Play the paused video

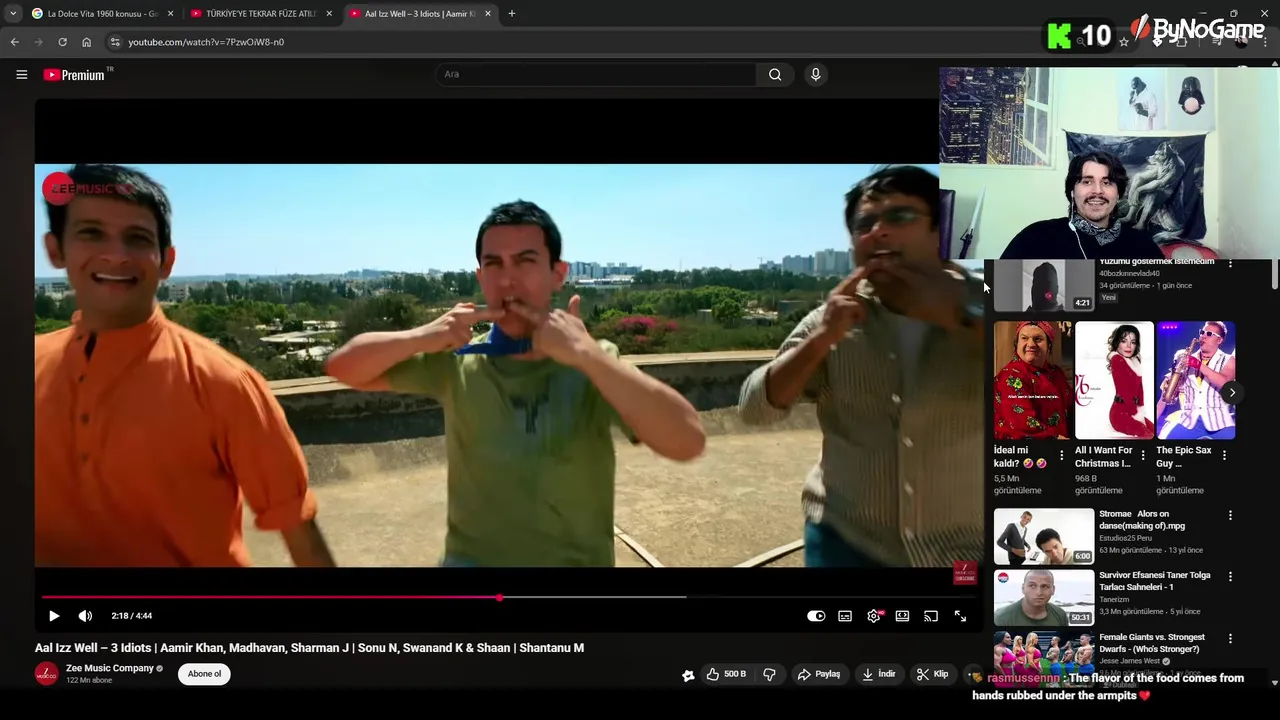point(54,616)
